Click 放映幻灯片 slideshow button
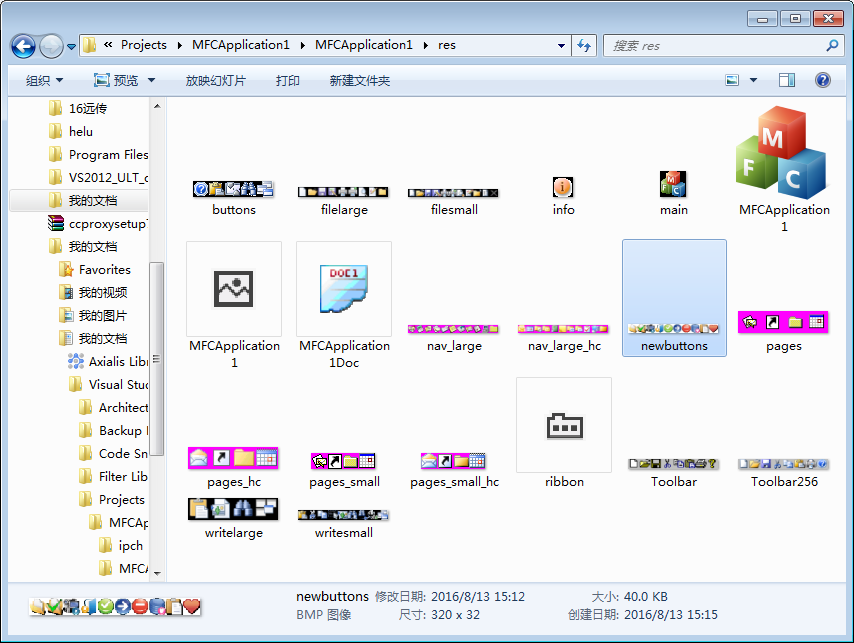The image size is (854, 643). point(215,80)
